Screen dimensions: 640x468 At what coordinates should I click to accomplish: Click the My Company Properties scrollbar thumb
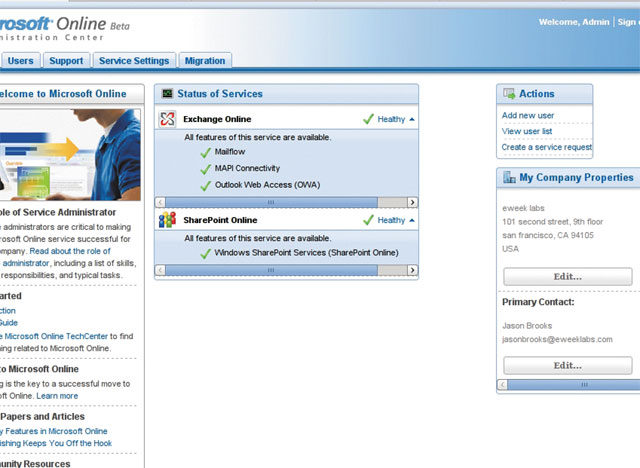tap(574, 385)
